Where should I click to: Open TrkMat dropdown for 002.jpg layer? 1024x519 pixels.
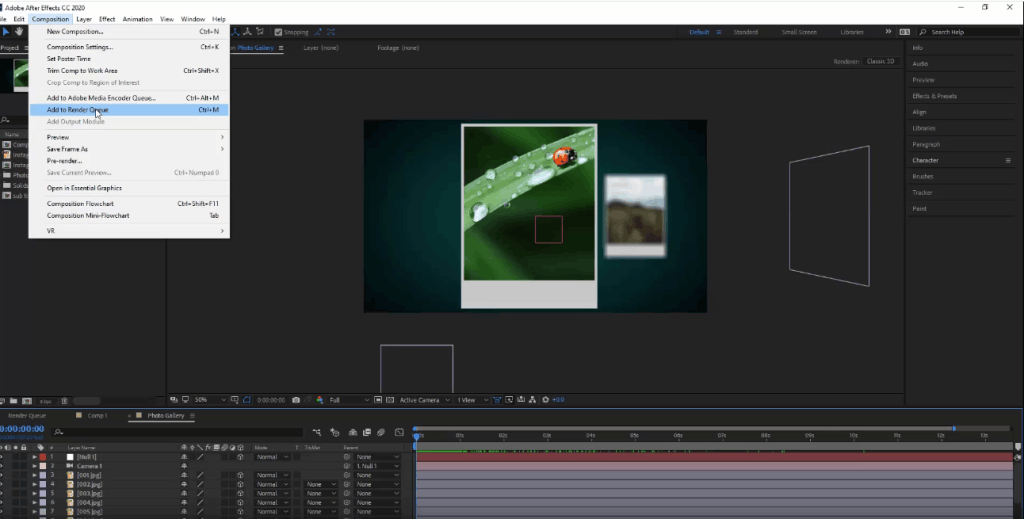pos(320,484)
